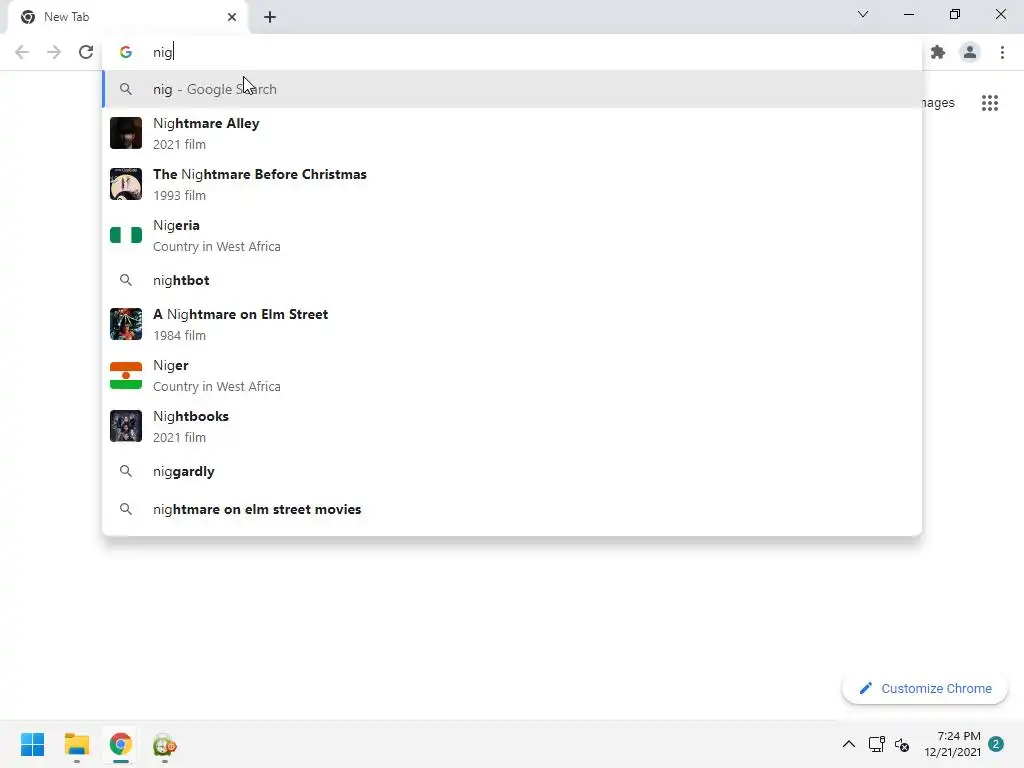
Task: Select the New Tab browser tab
Action: click(x=128, y=17)
